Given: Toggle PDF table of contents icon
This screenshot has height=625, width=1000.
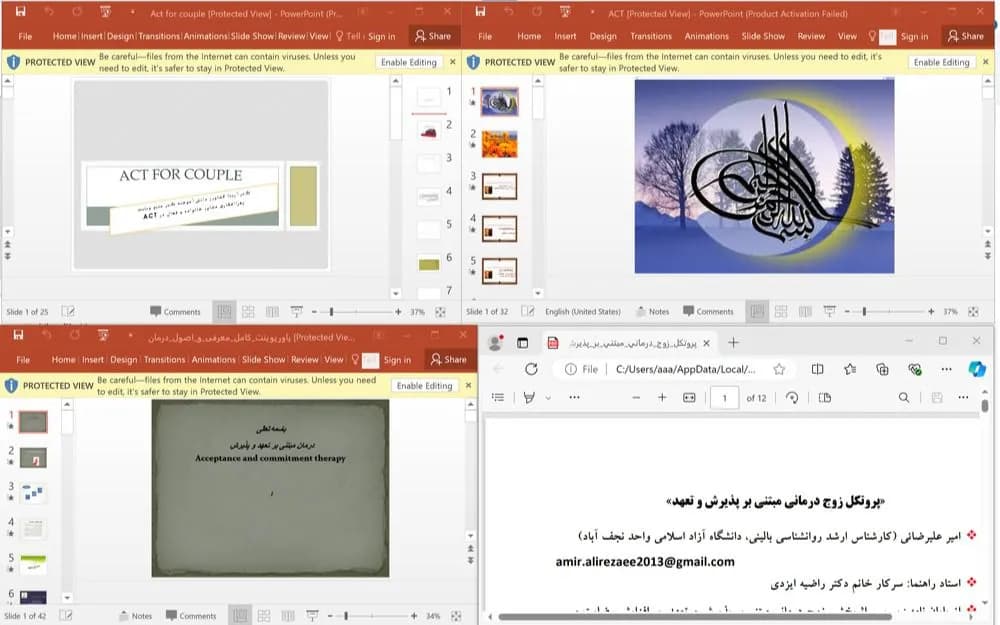Looking at the screenshot, I should (498, 397).
